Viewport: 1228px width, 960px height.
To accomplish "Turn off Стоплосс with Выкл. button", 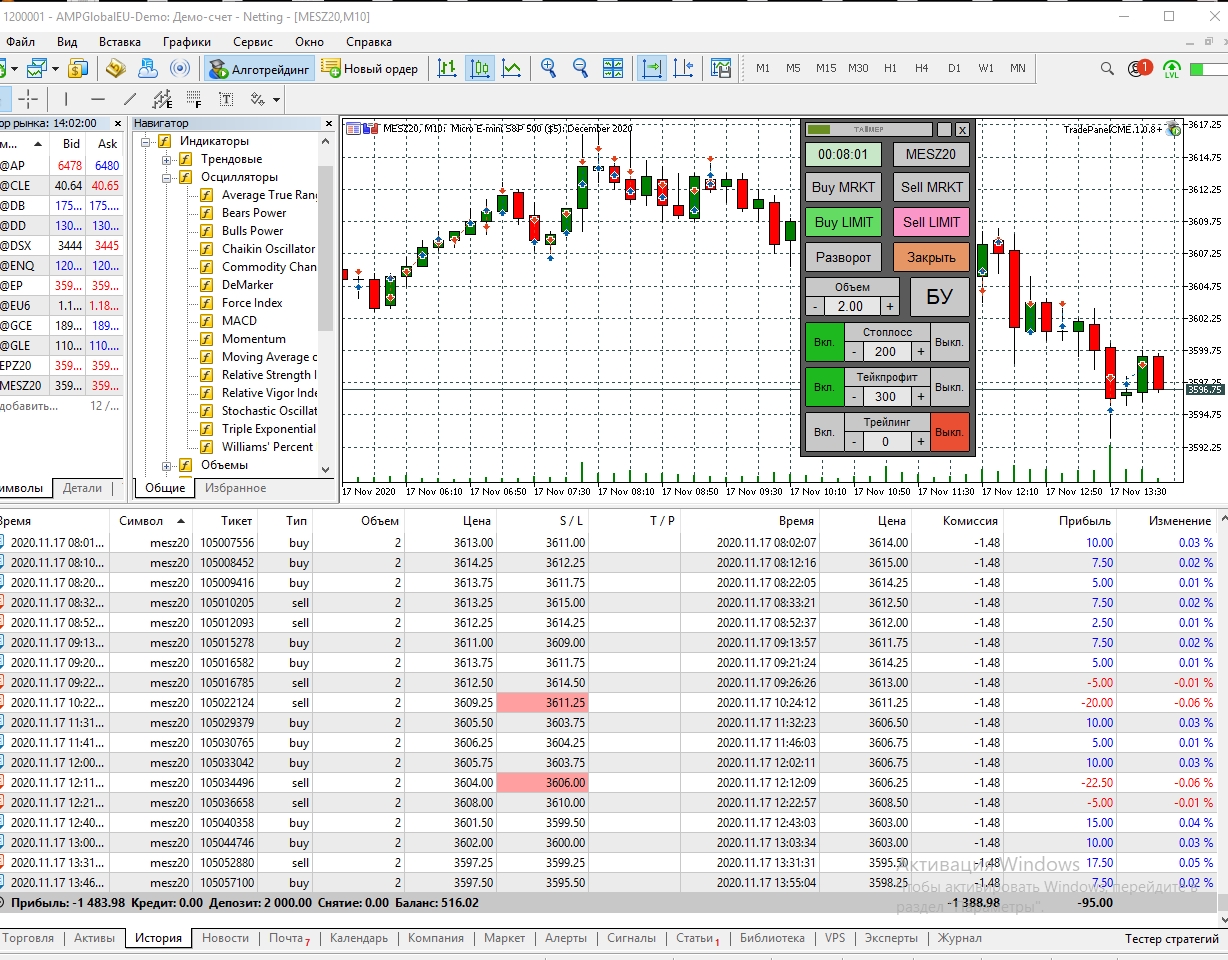I will tap(949, 342).
